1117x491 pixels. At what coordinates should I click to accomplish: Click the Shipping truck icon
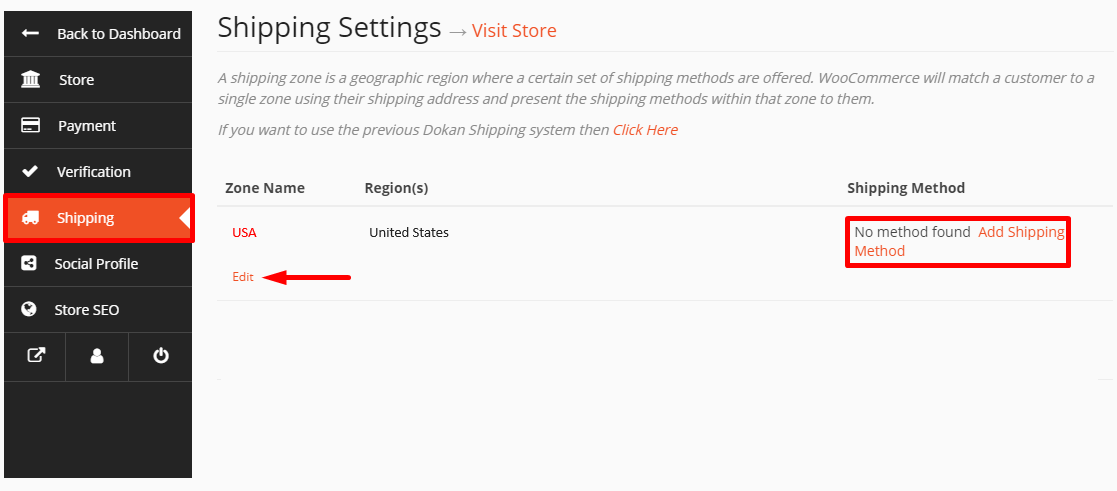31,218
